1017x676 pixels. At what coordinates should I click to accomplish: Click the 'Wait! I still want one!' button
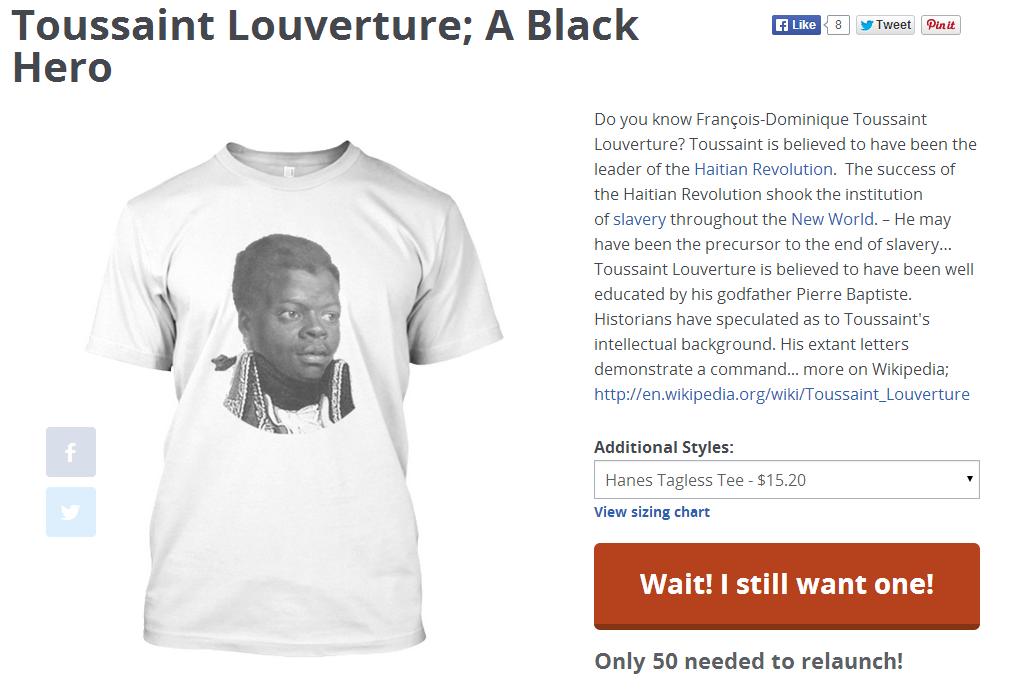point(787,586)
